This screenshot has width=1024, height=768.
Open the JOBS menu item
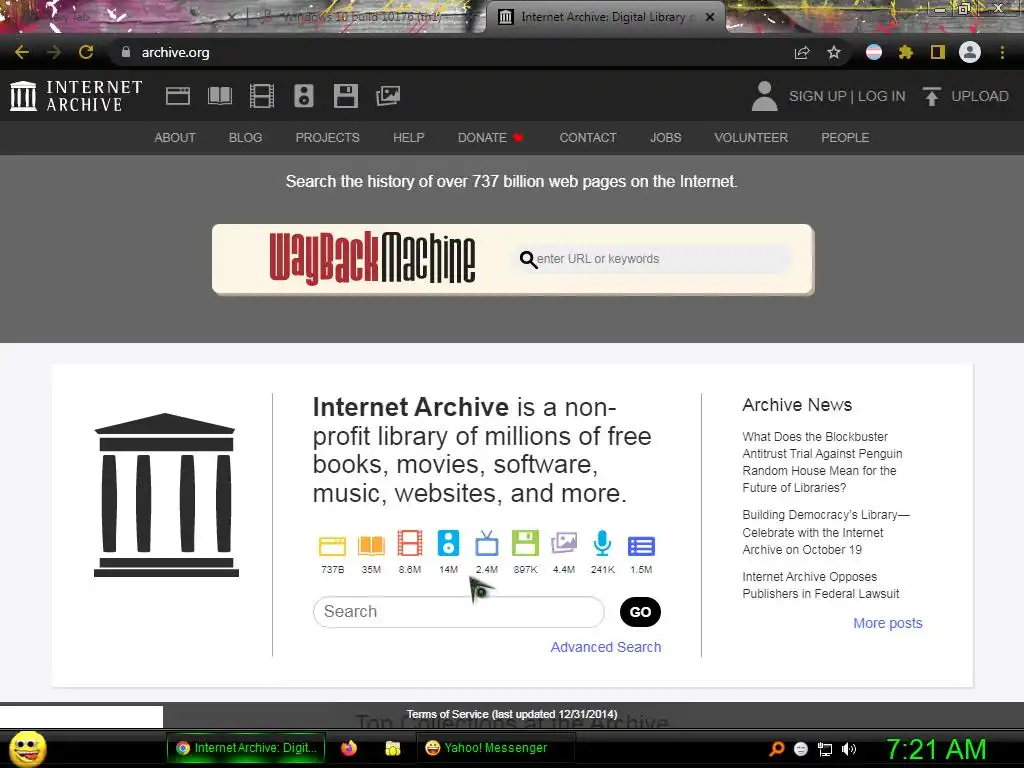point(665,138)
